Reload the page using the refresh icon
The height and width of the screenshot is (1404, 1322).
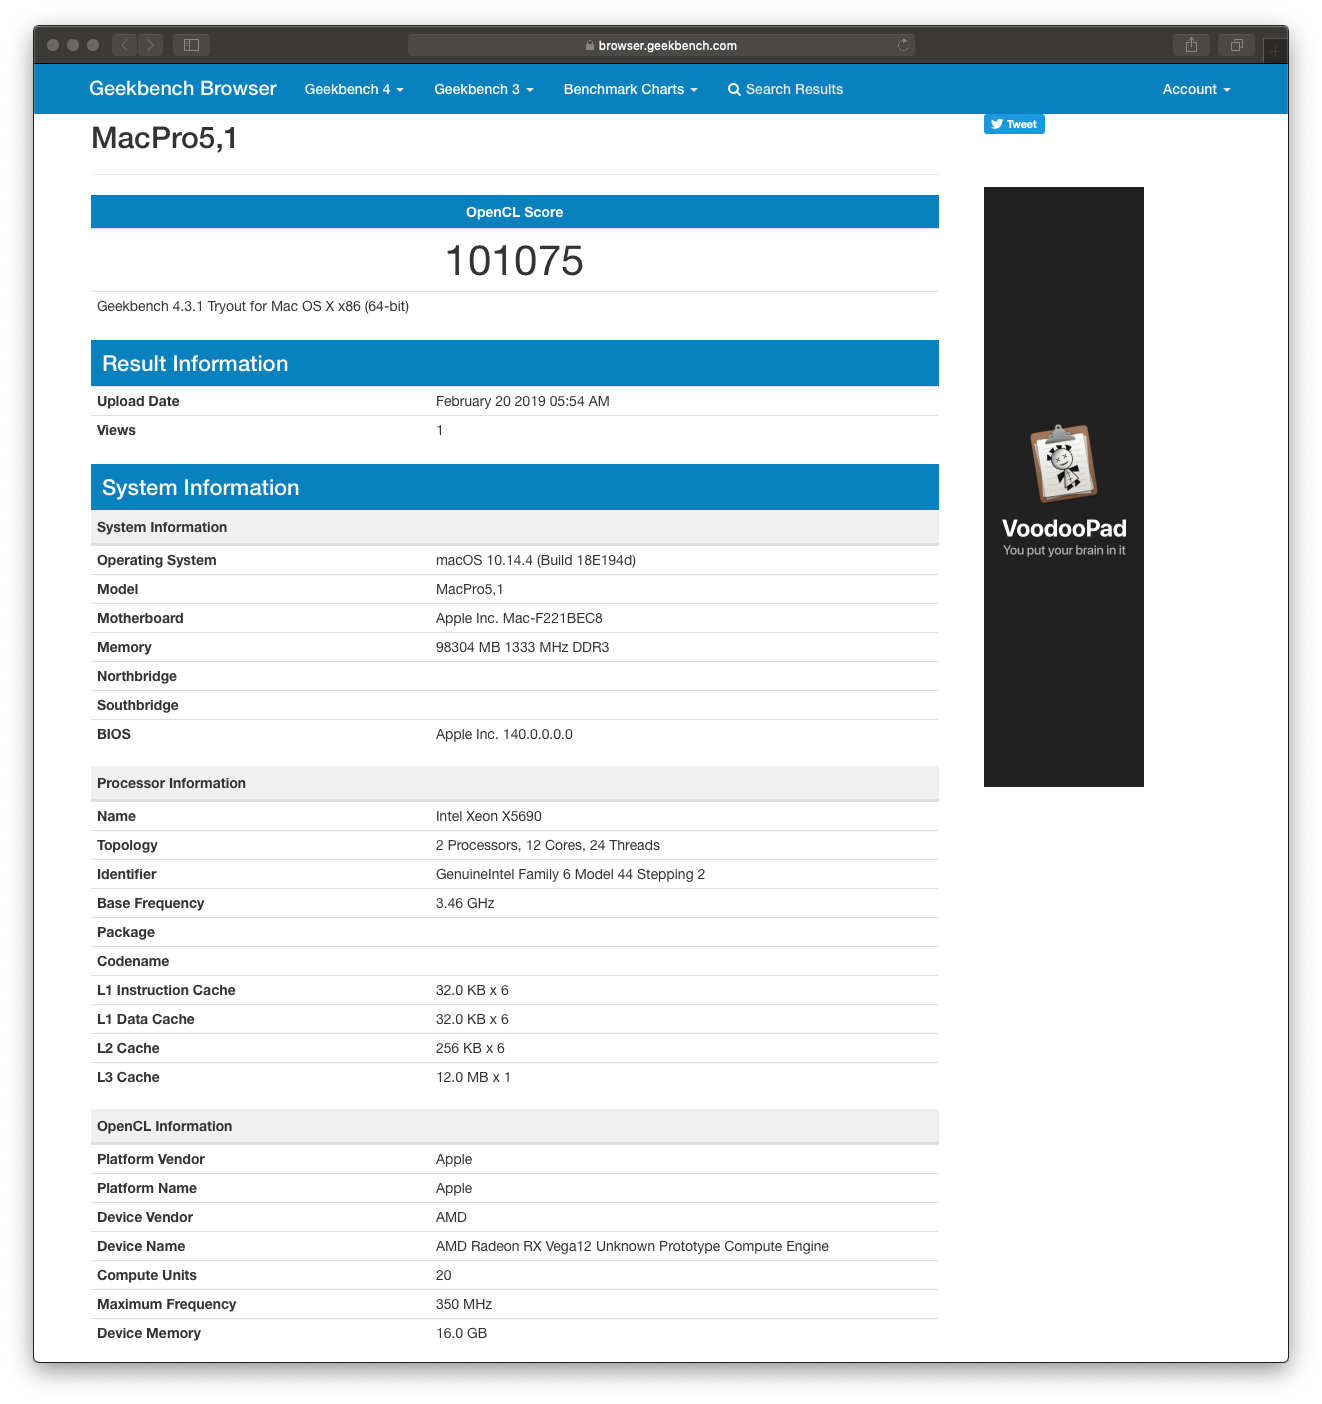(x=903, y=45)
